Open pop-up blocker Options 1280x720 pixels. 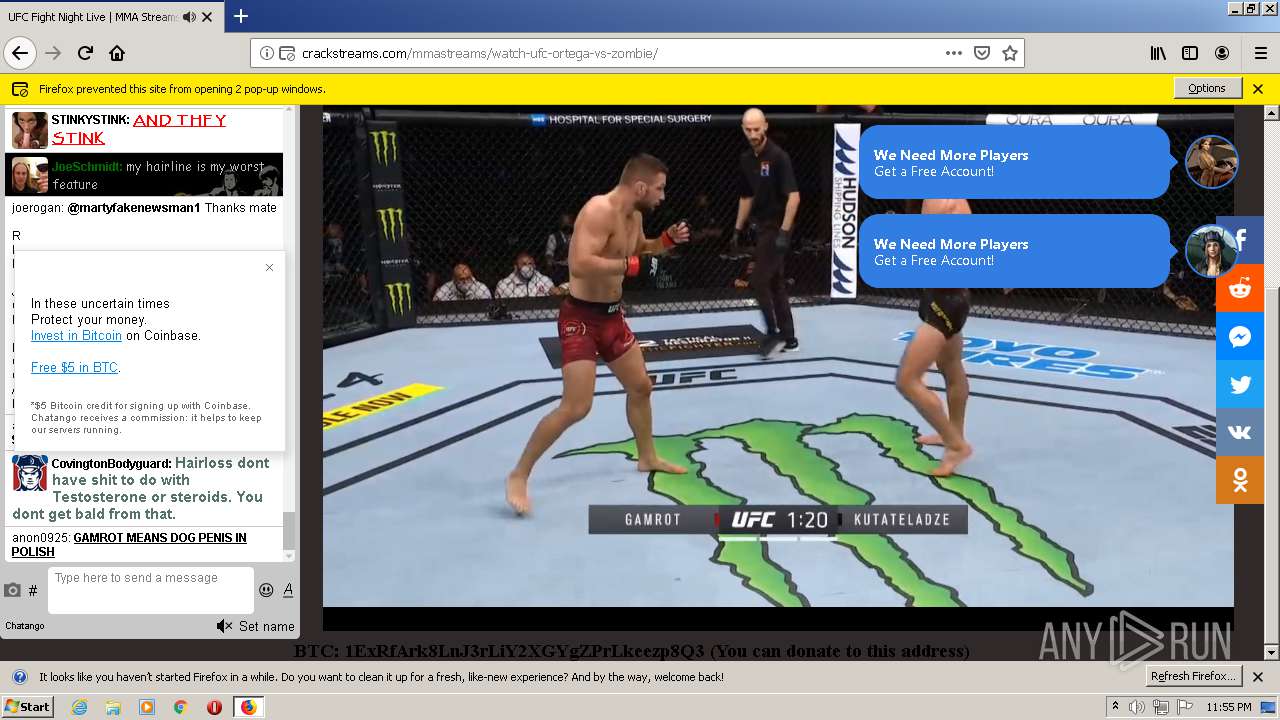click(x=1207, y=88)
